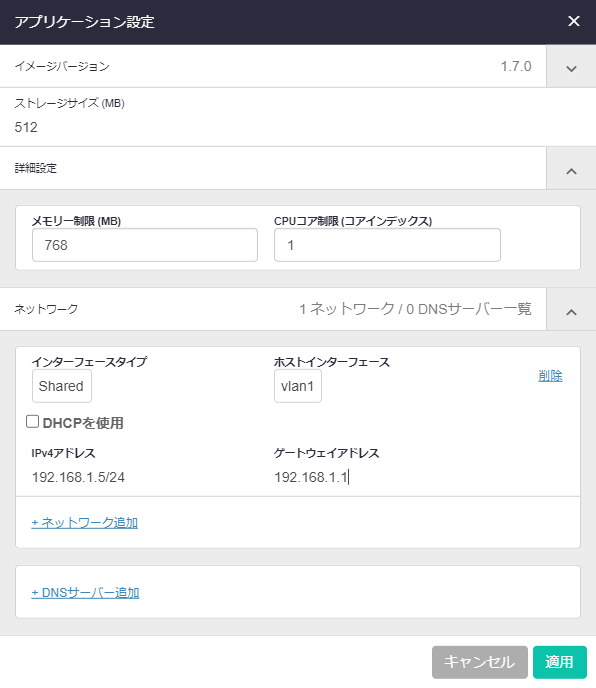The image size is (596, 688).
Task: Click the キャンセル button
Action: click(480, 662)
